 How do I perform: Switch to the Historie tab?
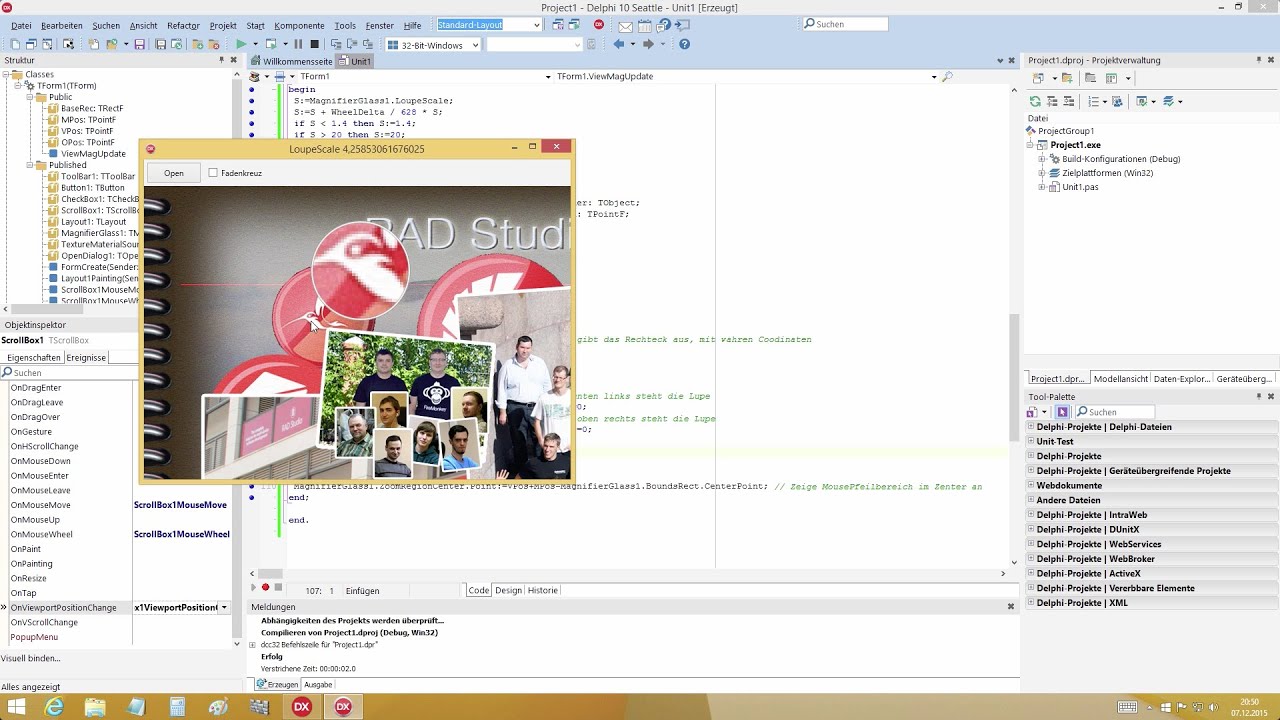(x=543, y=590)
